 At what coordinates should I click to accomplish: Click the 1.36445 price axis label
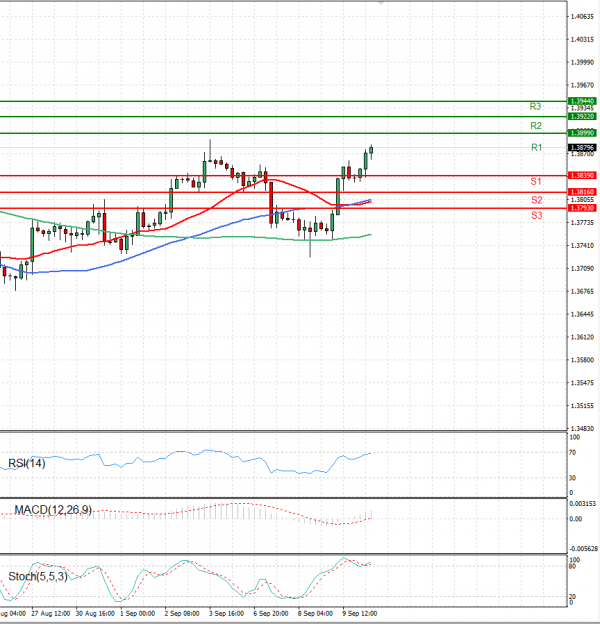tap(582, 314)
